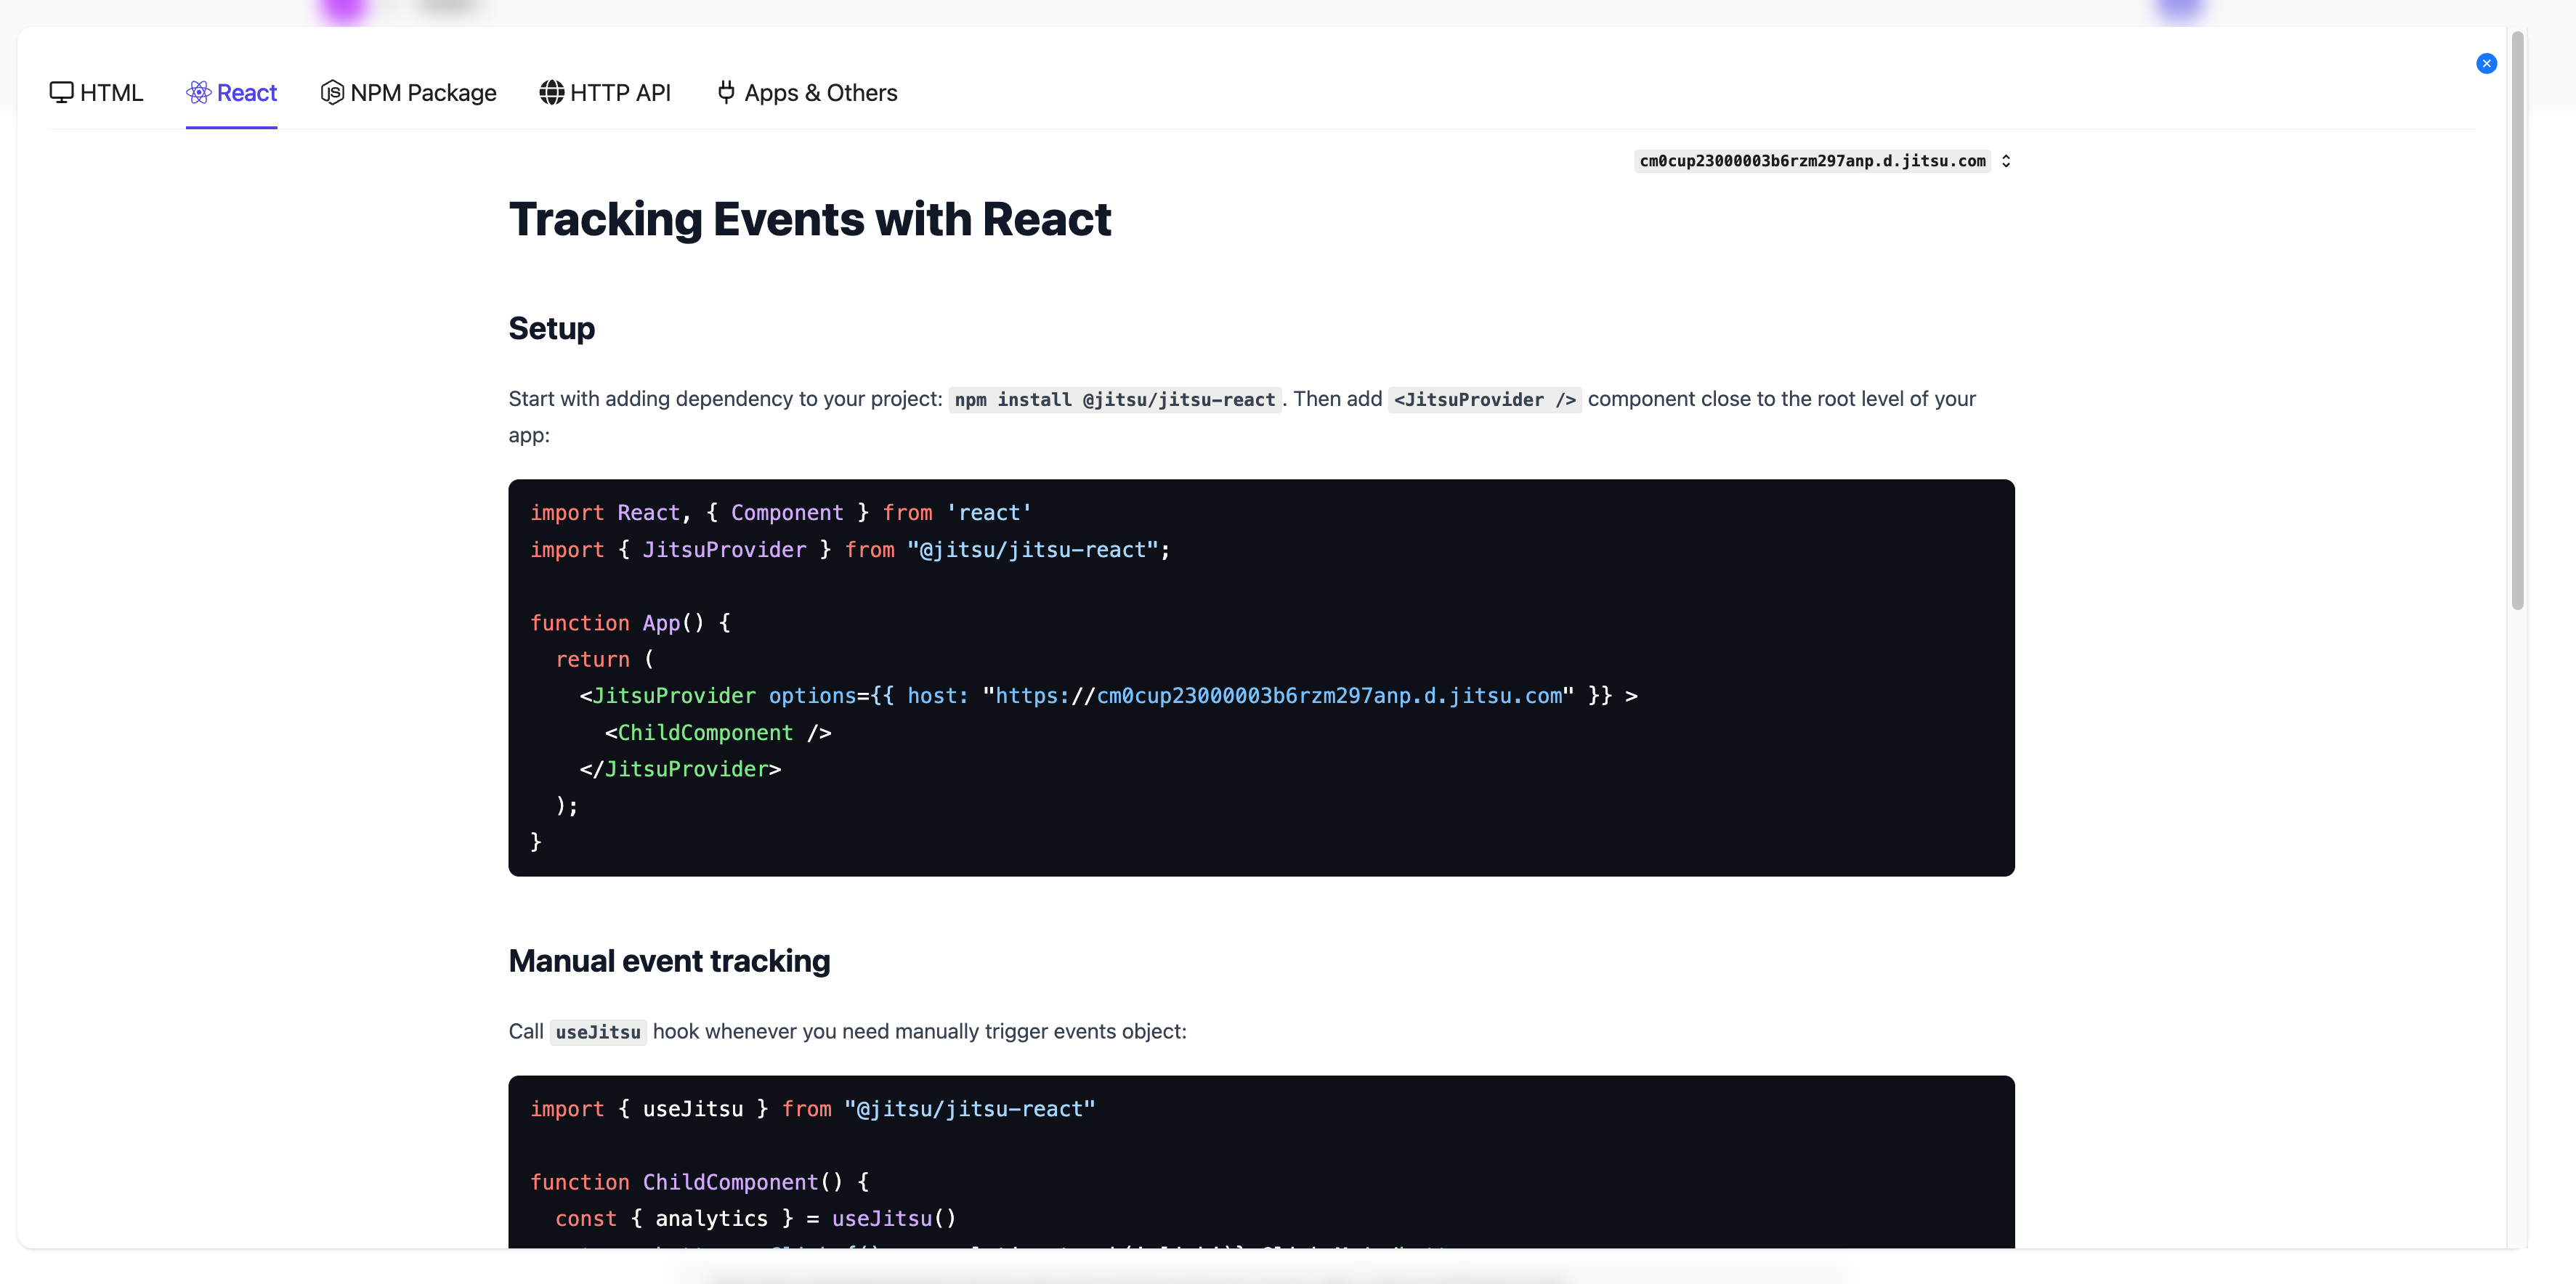Switch to the HTTP API tab

pos(605,93)
